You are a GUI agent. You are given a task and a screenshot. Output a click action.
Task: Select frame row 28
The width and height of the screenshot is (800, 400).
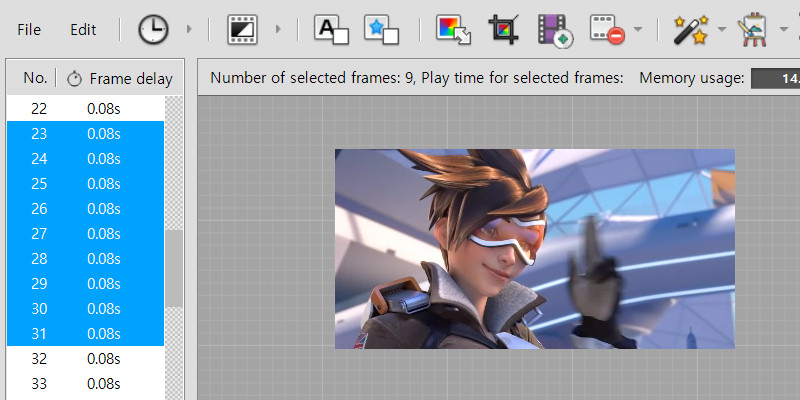(x=86, y=259)
